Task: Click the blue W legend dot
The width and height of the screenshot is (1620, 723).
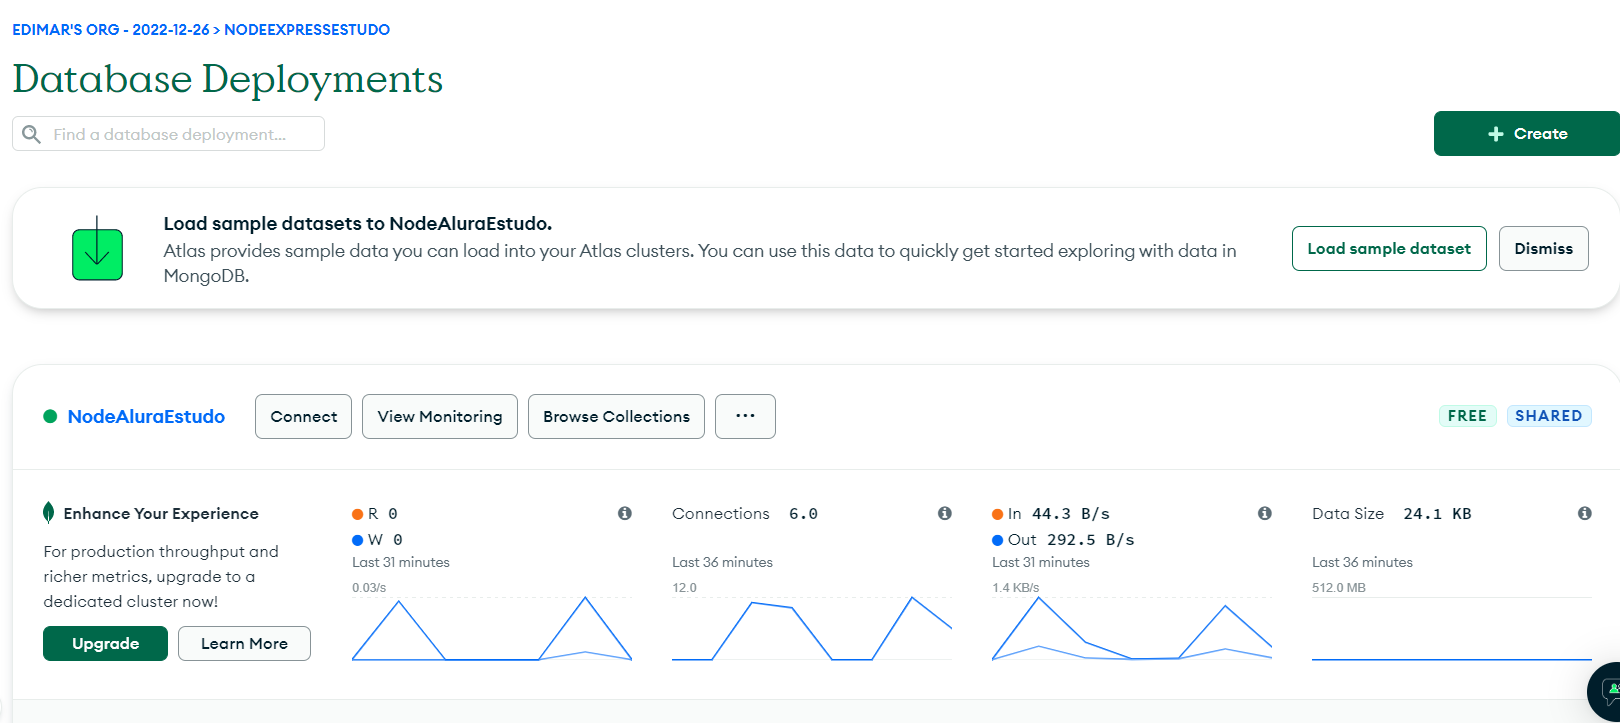Action: [357, 540]
